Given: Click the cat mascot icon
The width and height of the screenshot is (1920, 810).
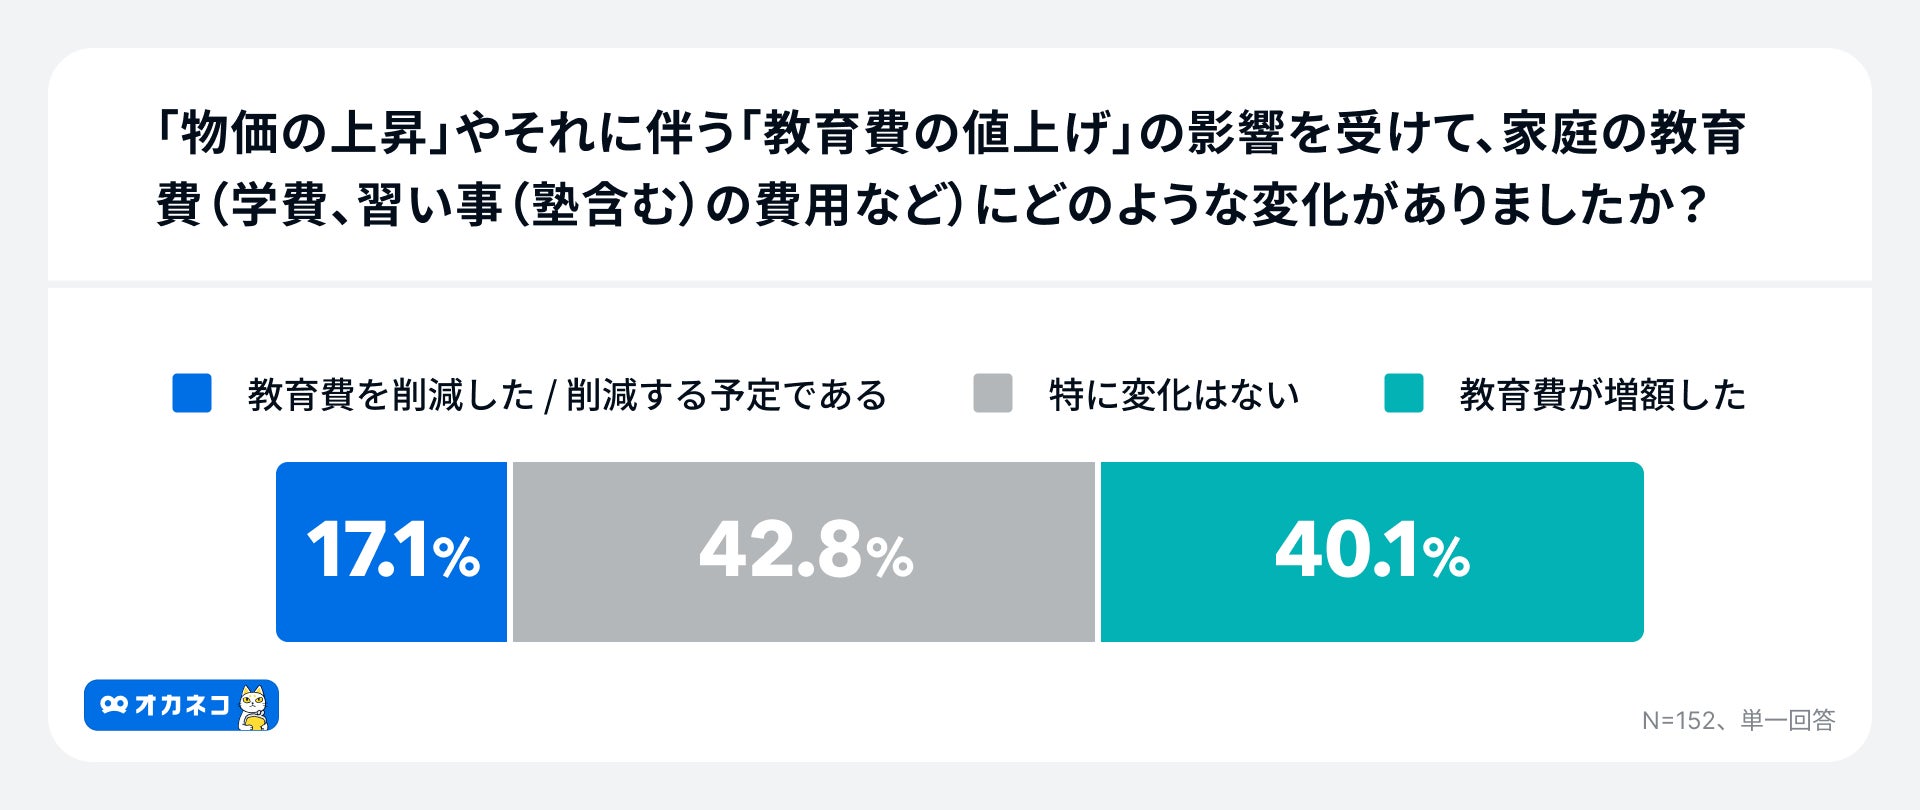Looking at the screenshot, I should 254,707.
